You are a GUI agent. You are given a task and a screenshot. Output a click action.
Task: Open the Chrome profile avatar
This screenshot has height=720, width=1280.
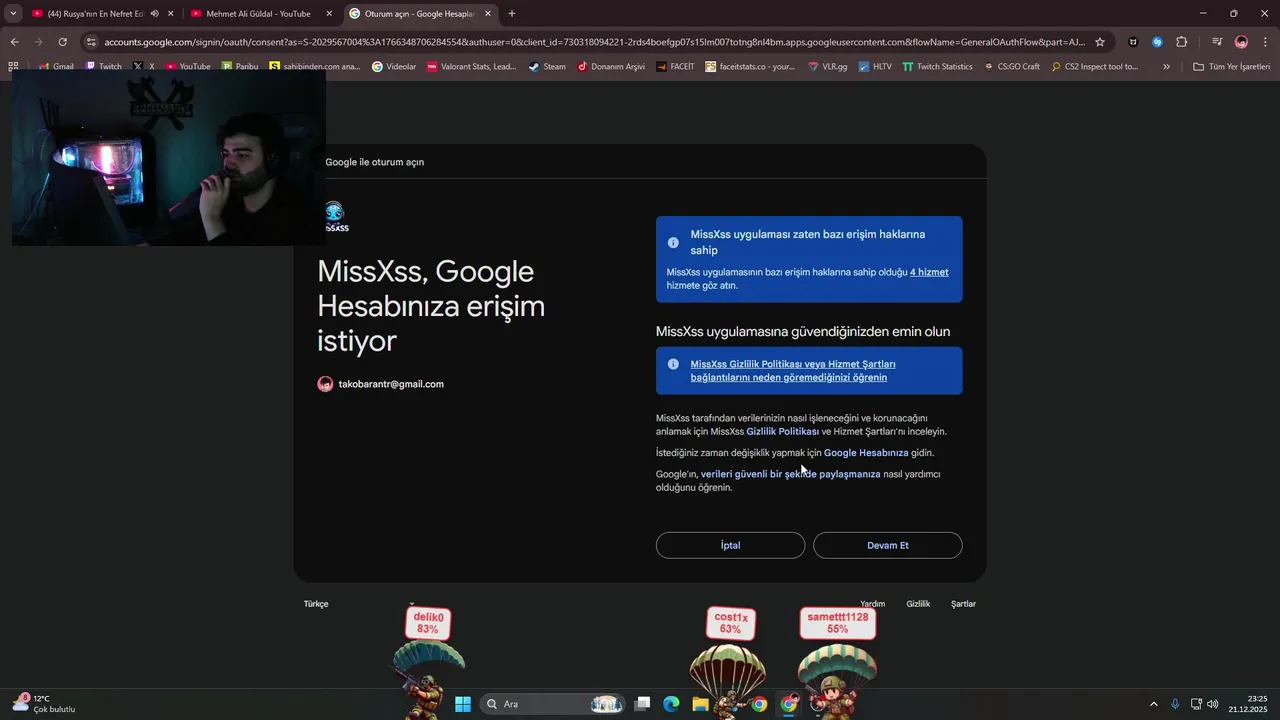point(1241,42)
